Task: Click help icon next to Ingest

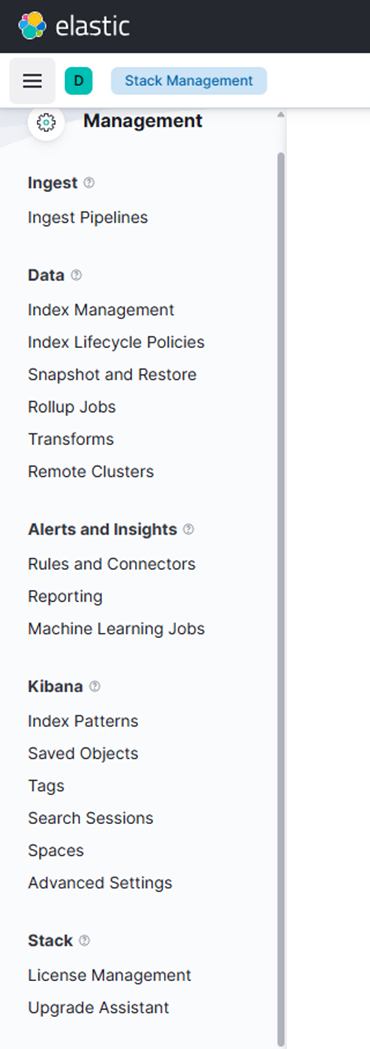Action: (x=89, y=183)
